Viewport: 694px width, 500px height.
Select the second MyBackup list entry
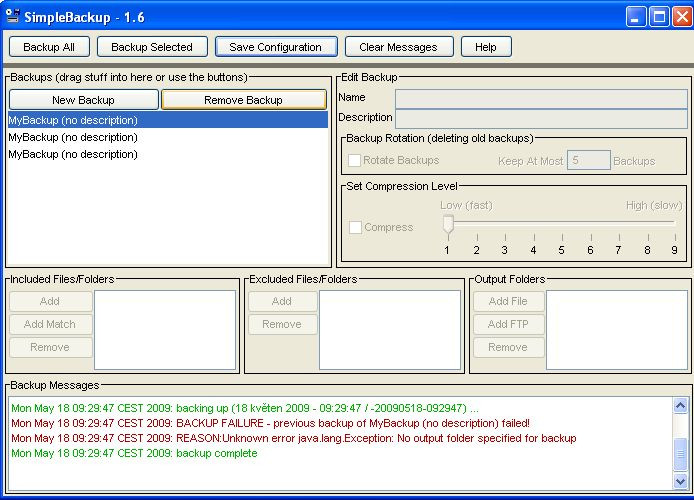(168, 137)
